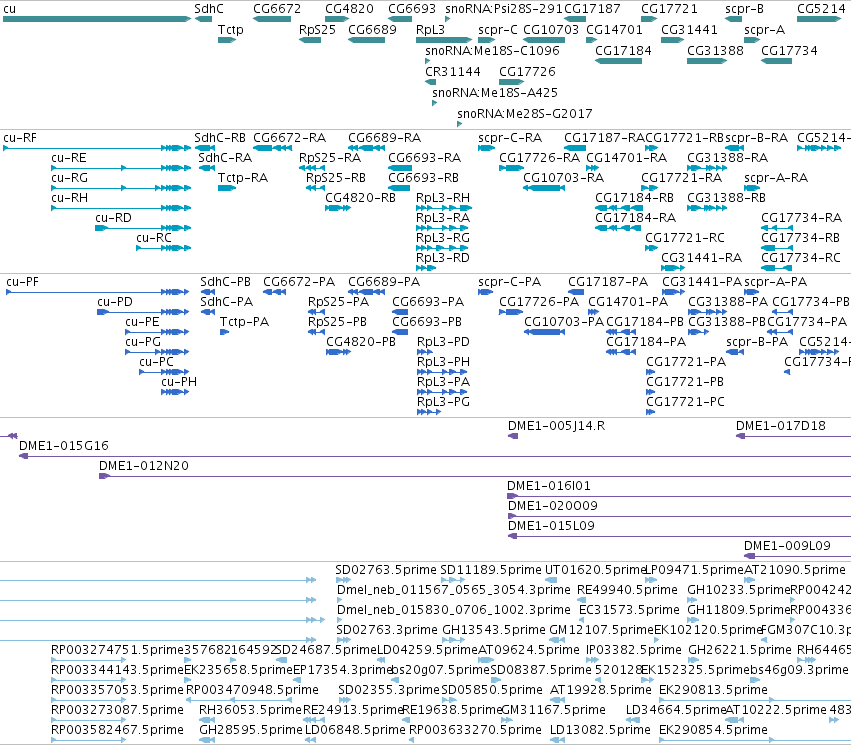
Task: Click the DME1-016I01 clone label
Action: tap(549, 486)
